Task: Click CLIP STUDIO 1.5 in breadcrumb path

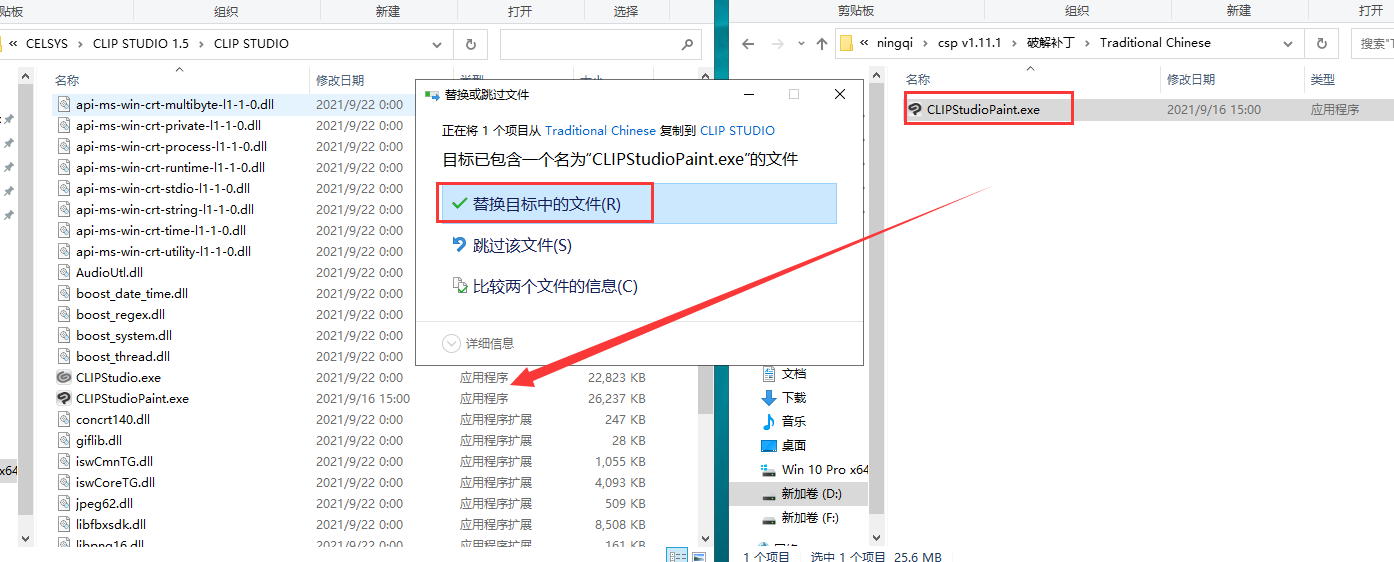Action: (x=141, y=44)
